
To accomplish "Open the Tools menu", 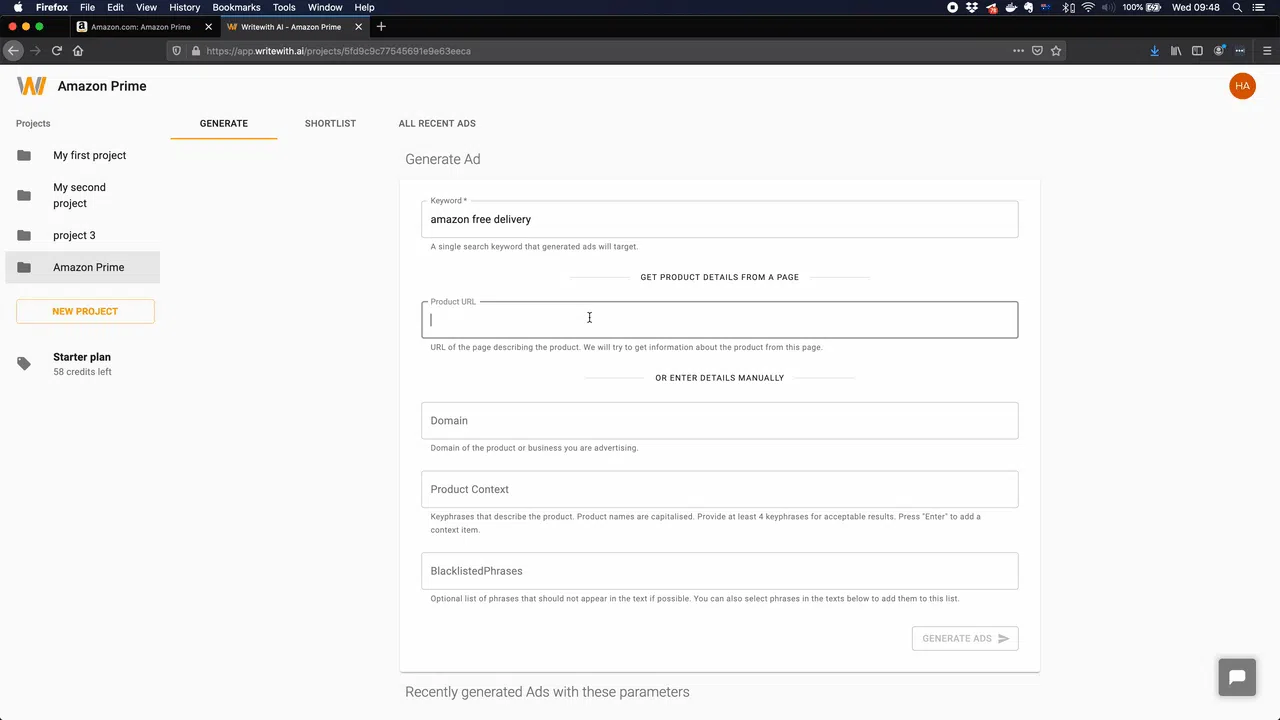I will (284, 7).
